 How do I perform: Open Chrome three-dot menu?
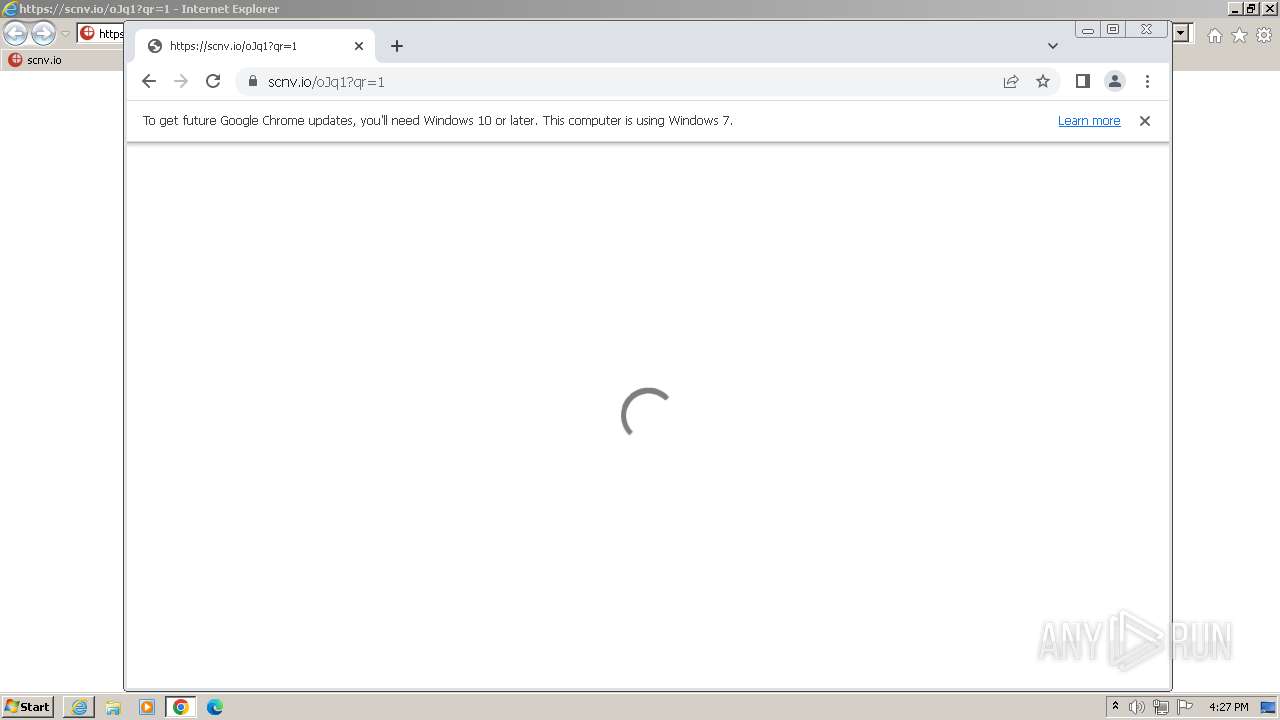coord(1147,82)
